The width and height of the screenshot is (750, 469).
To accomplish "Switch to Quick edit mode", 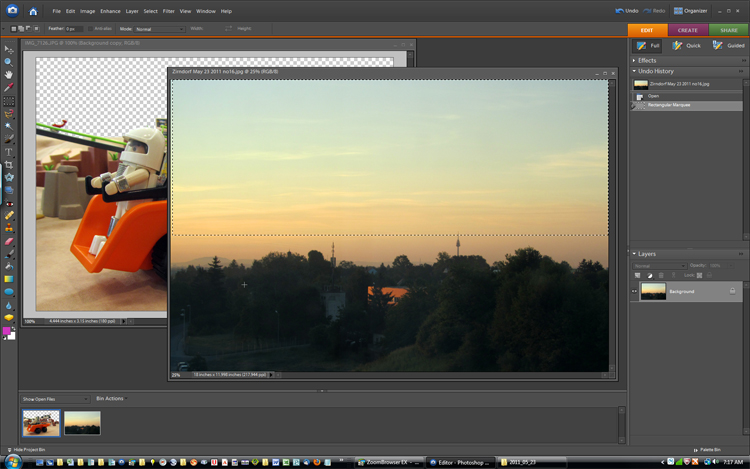I will click(x=687, y=45).
